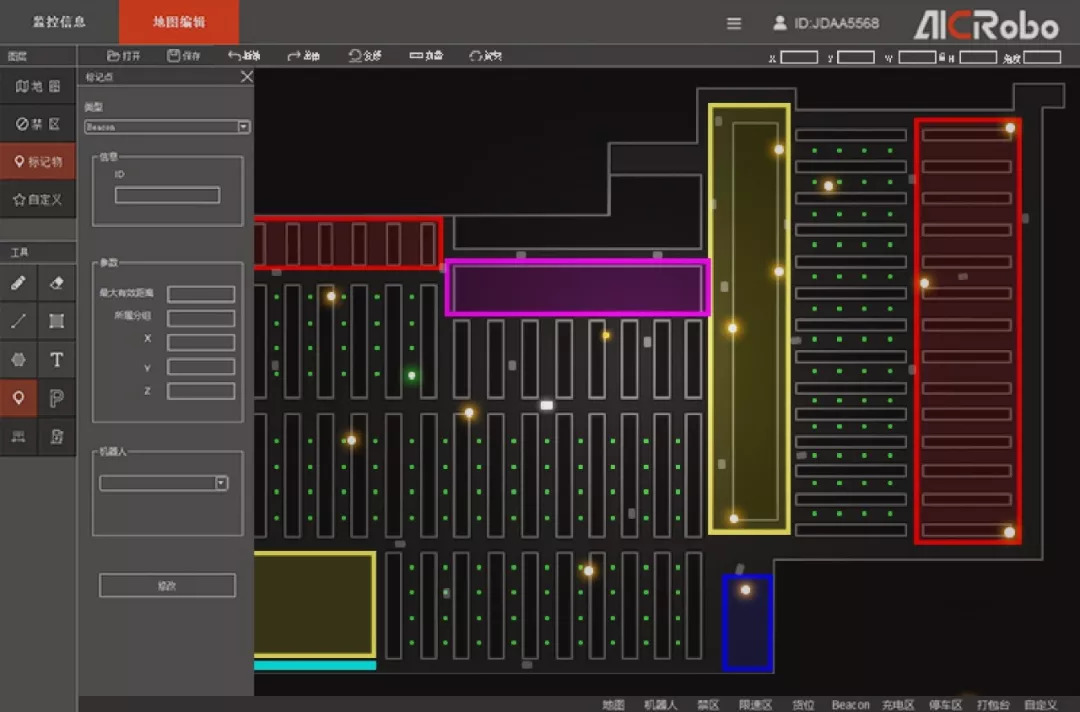The width and height of the screenshot is (1080, 712).
Task: Toggle the width-height lock icon
Action: click(x=941, y=57)
